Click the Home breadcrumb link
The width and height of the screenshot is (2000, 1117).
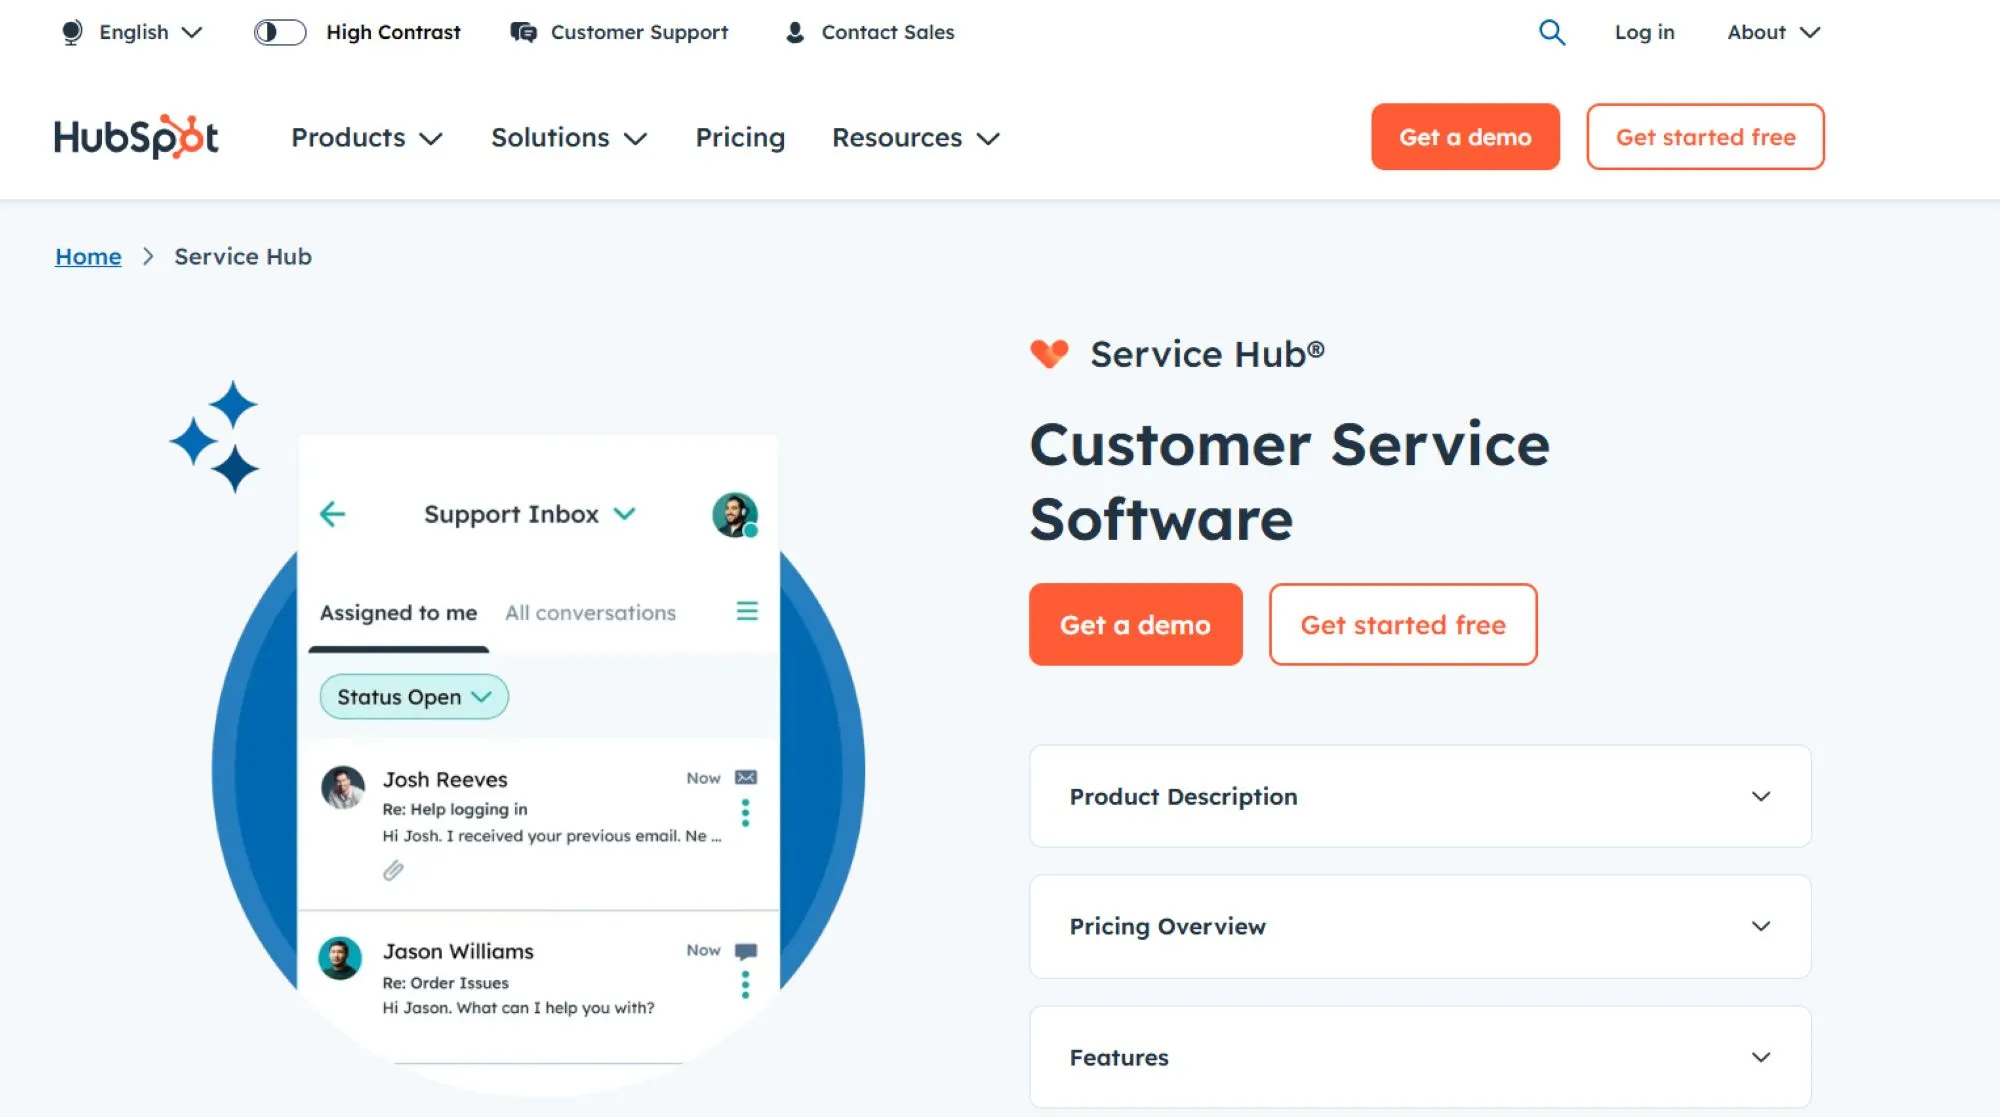(88, 257)
